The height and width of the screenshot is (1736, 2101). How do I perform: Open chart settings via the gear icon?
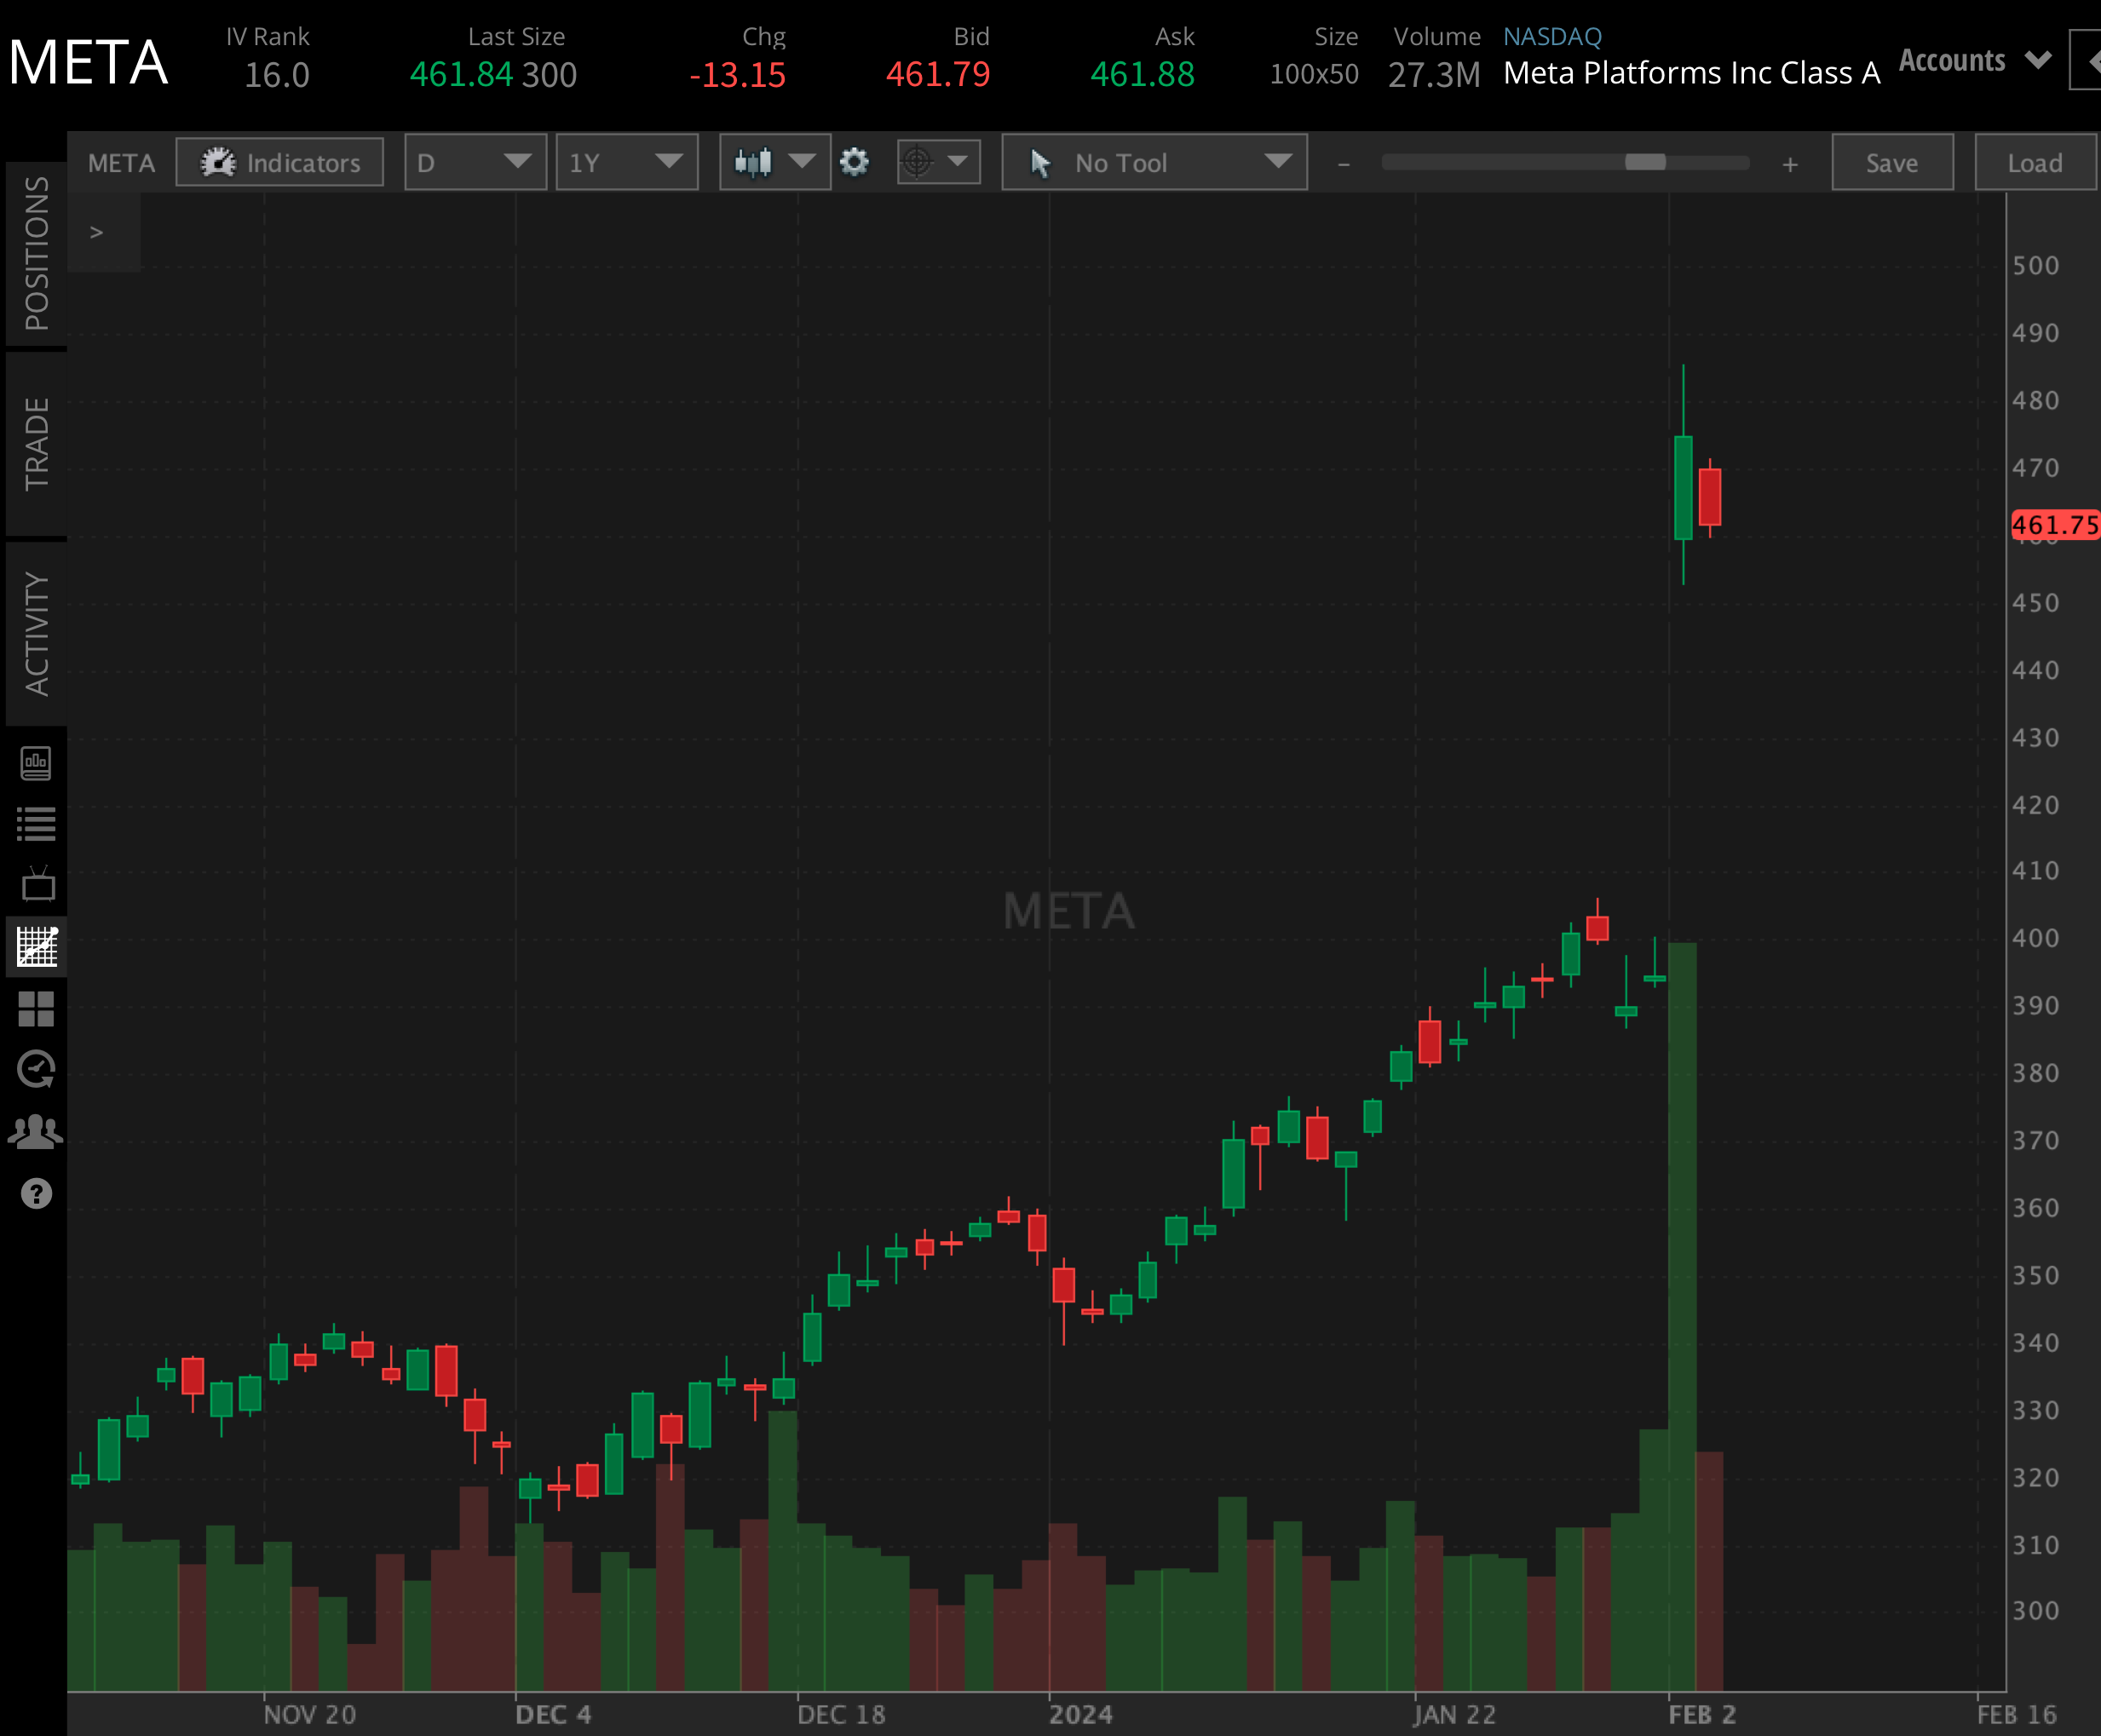tap(855, 162)
